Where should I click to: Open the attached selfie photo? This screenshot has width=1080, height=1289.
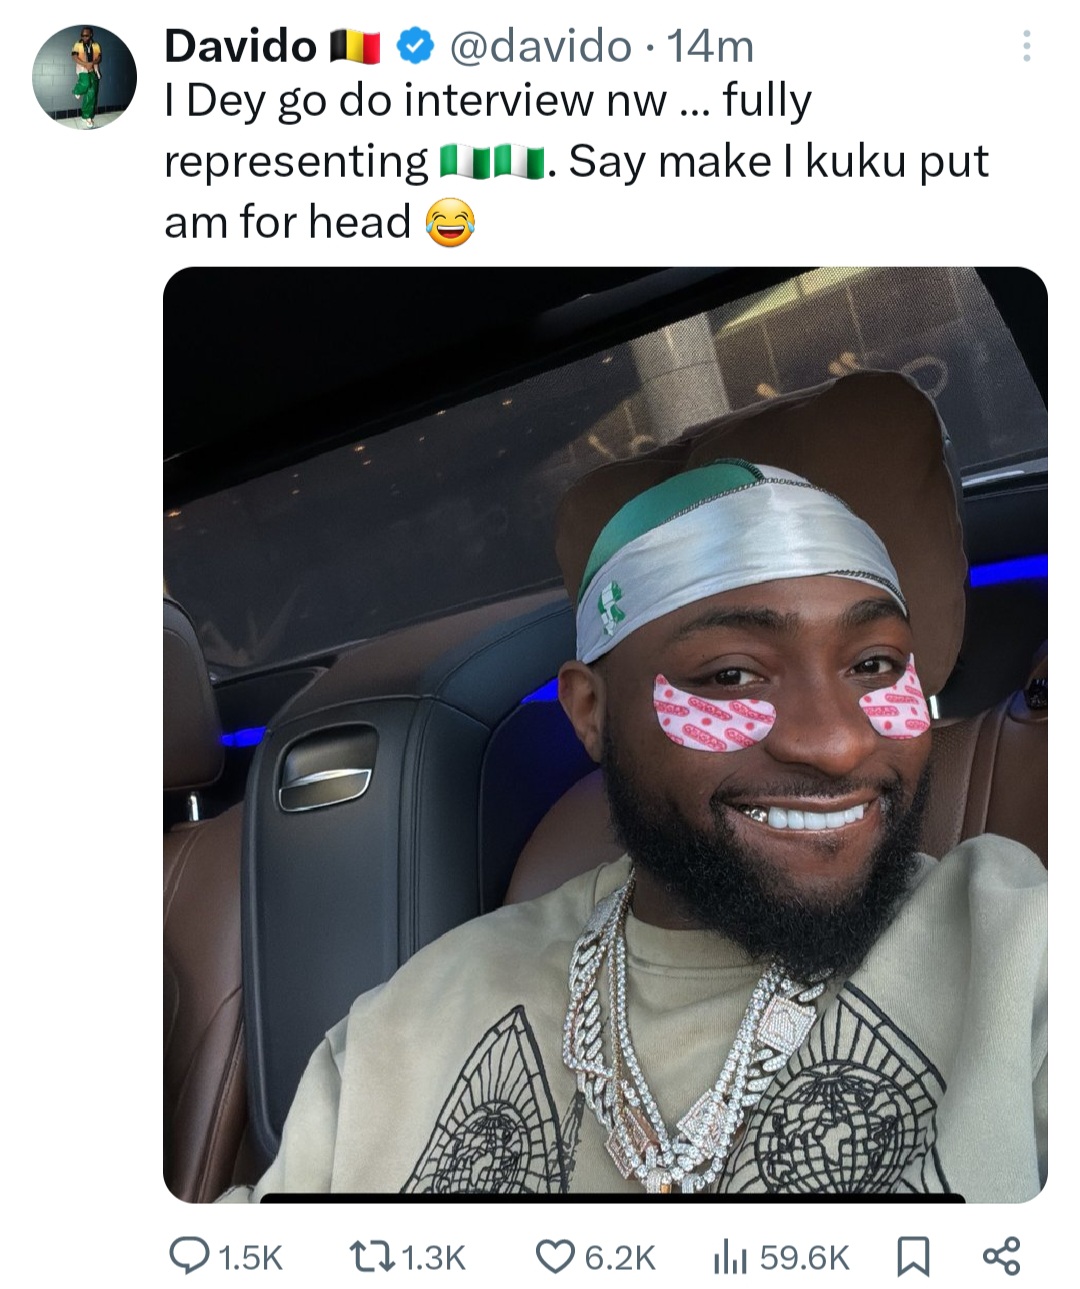605,734
